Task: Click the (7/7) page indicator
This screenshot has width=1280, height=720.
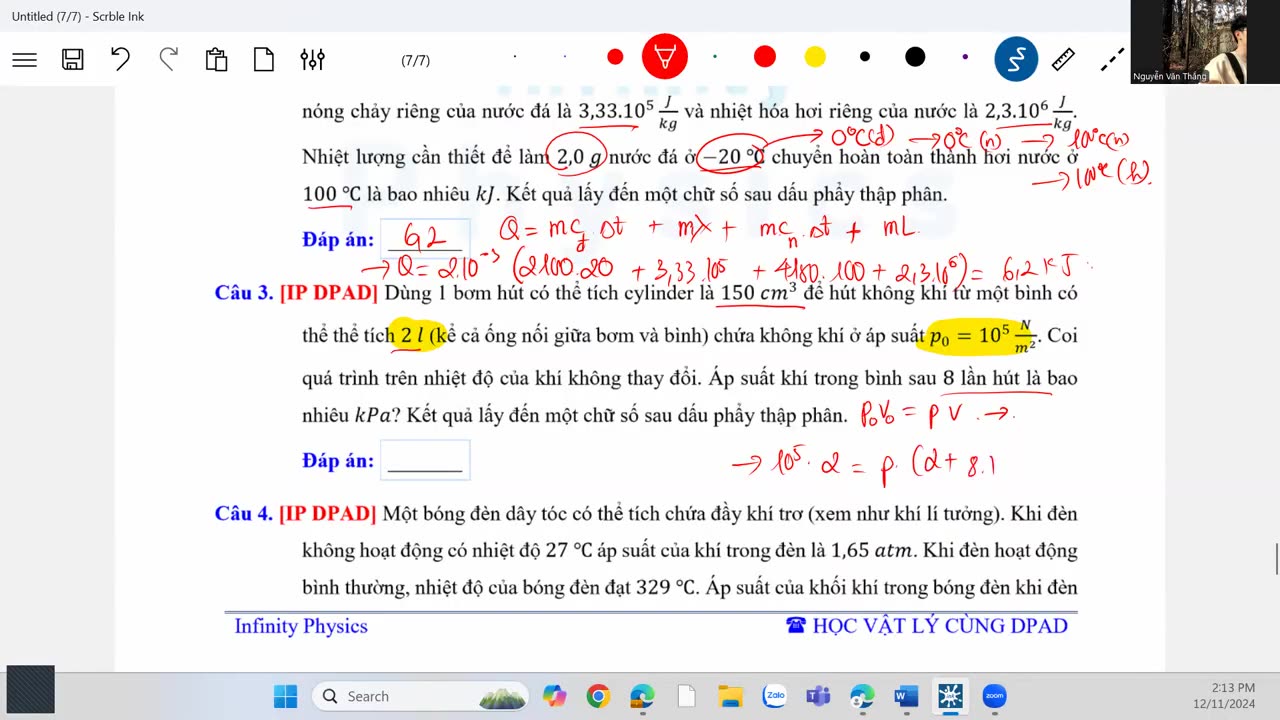Action: tap(415, 61)
